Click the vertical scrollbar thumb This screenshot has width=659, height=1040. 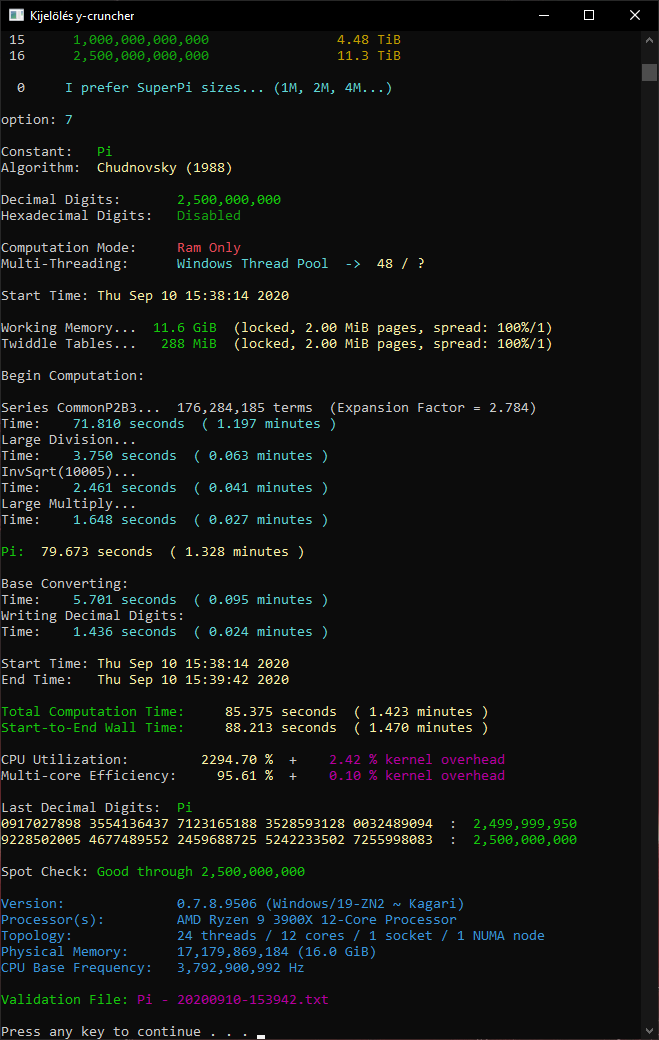pos(649,72)
